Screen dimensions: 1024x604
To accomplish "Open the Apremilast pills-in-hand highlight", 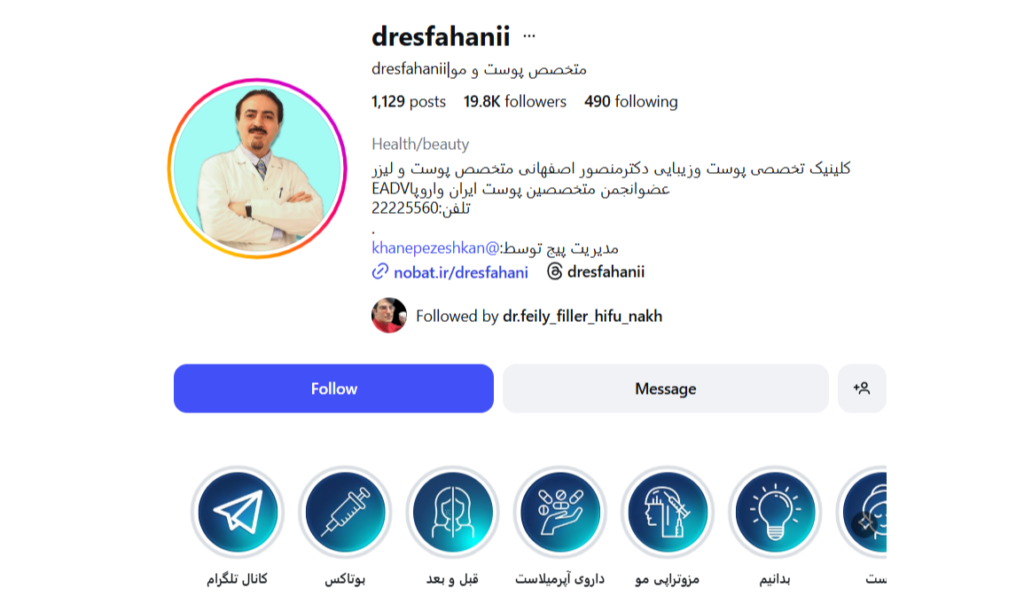I will coord(560,512).
